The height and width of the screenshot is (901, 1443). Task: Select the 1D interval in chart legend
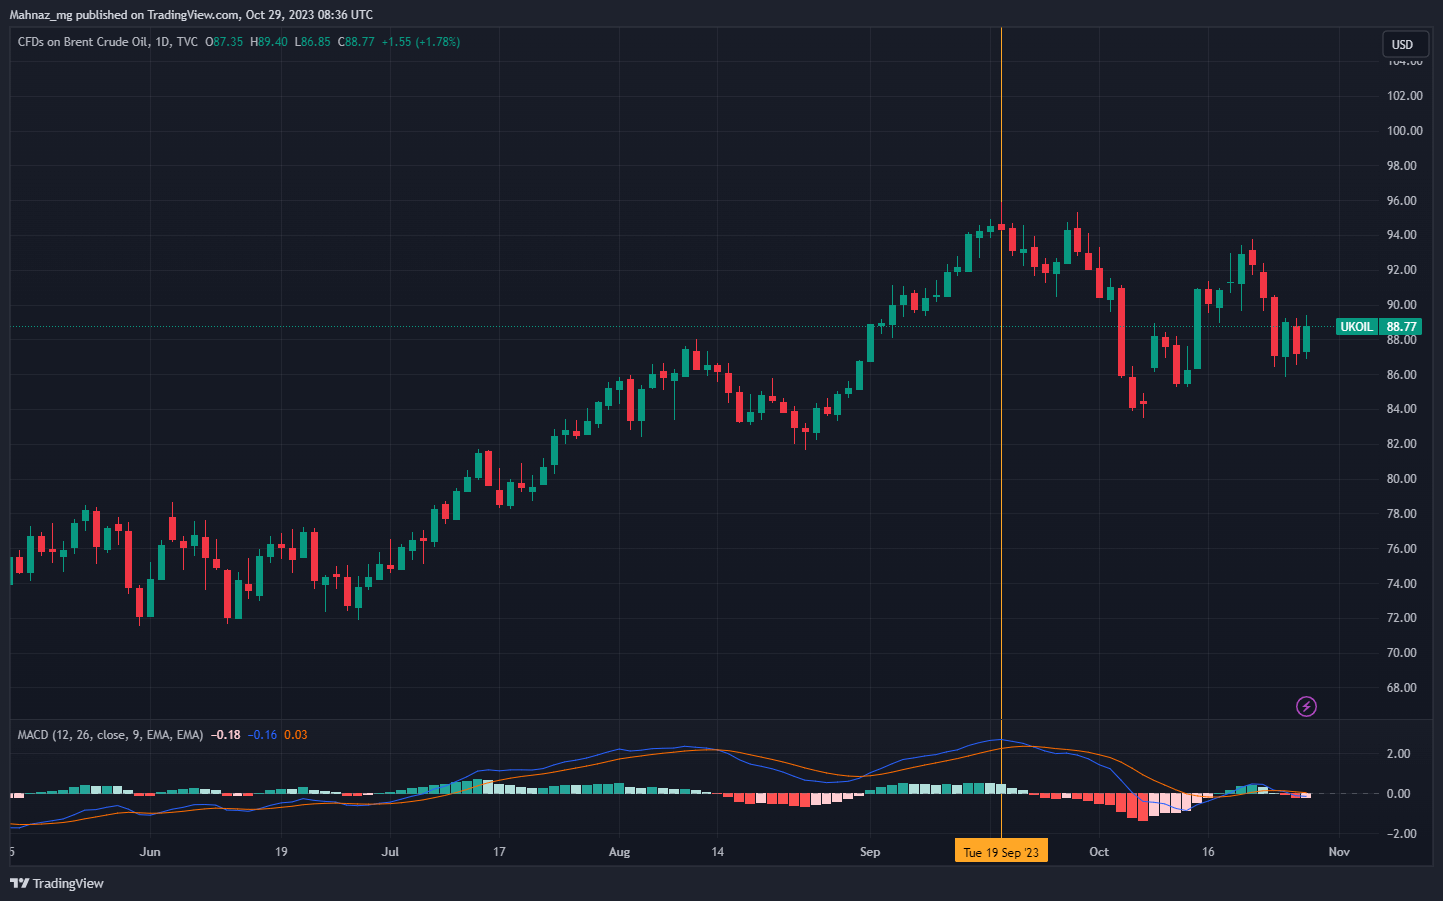(x=162, y=42)
